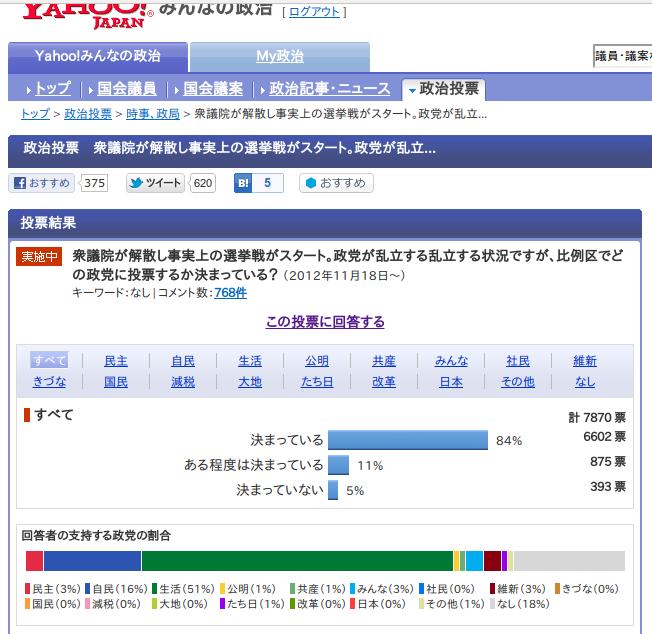The height and width of the screenshot is (634, 652).
Task: Click the 時事、政局 breadcrumb link
Action: click(x=152, y=114)
